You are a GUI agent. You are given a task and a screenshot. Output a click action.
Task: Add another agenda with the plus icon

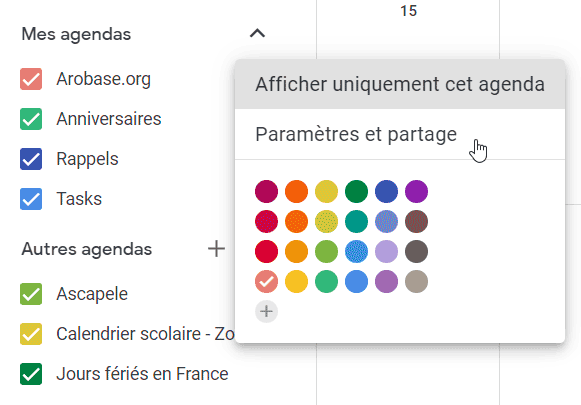pos(216,249)
